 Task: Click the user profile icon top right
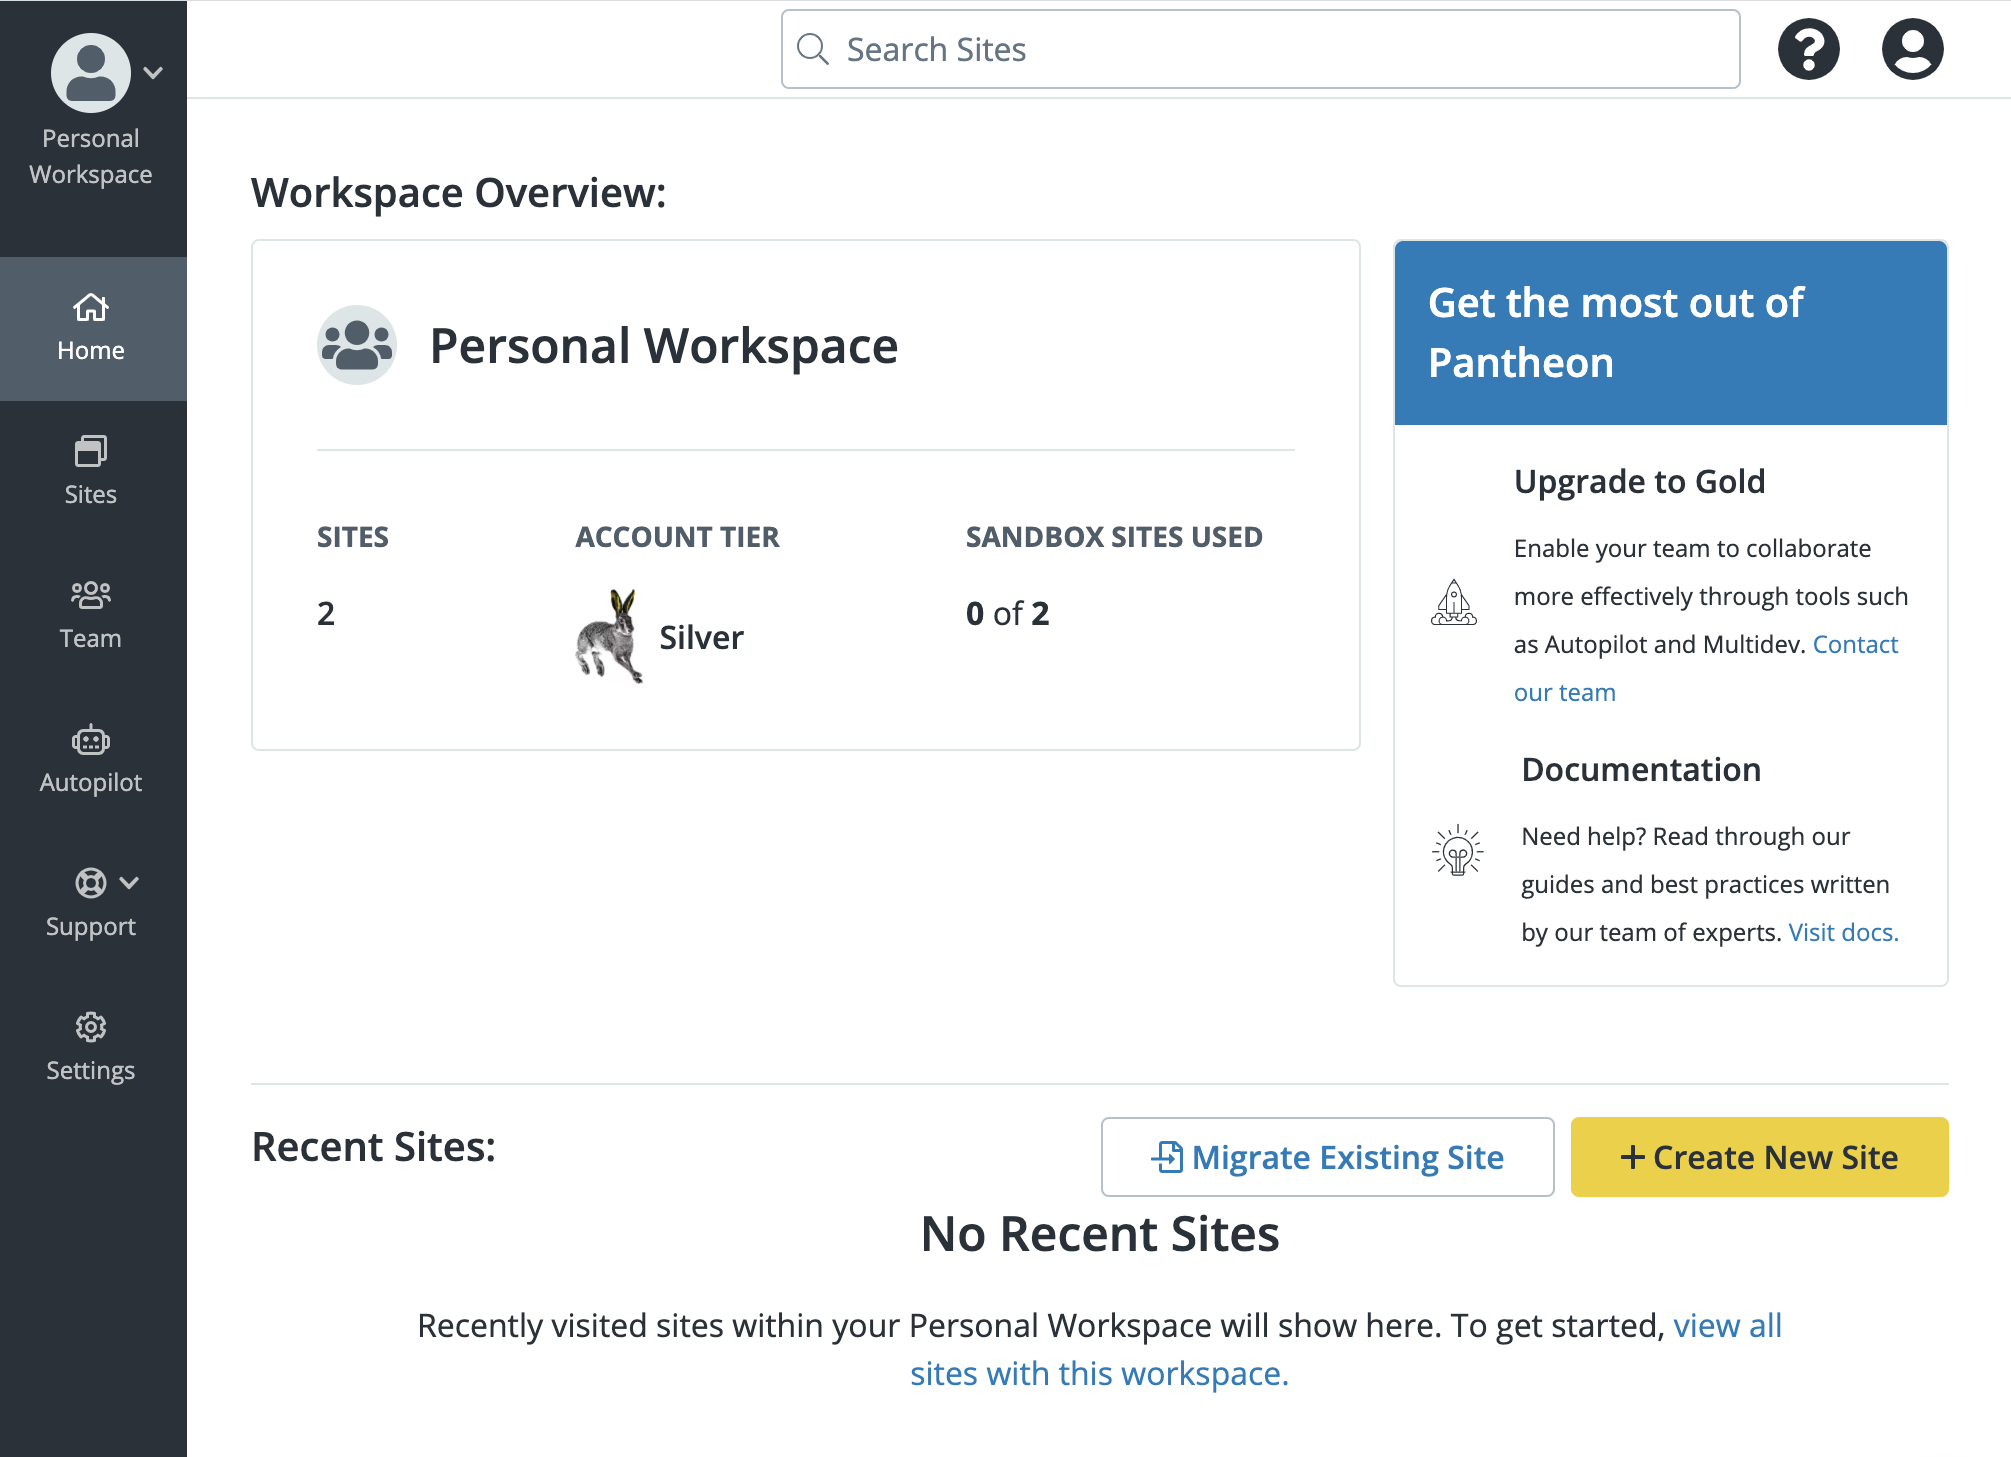click(x=1911, y=49)
